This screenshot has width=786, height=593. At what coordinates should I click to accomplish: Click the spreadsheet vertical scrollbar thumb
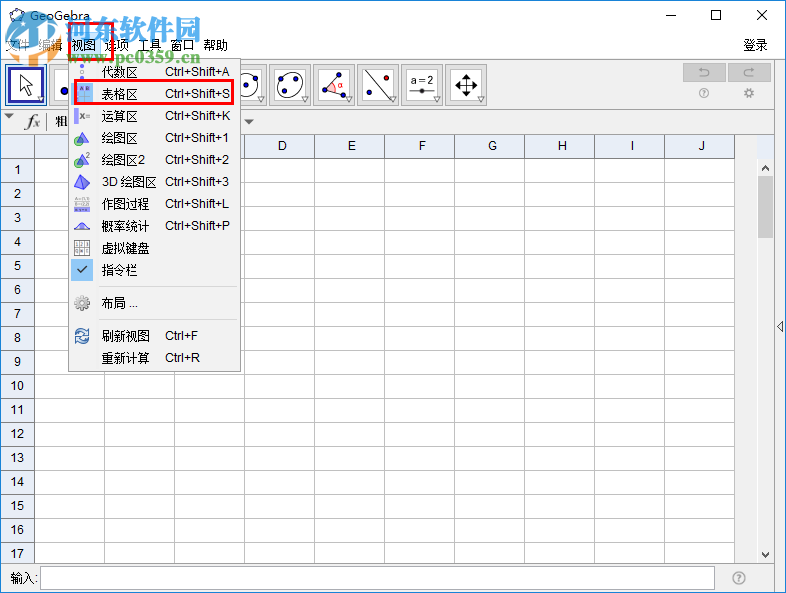[x=765, y=207]
